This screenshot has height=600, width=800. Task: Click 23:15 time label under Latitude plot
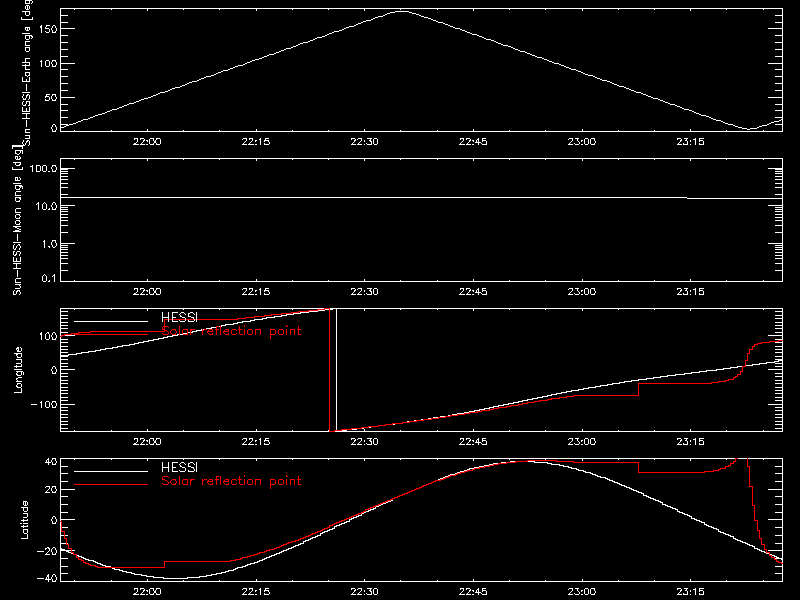click(690, 592)
